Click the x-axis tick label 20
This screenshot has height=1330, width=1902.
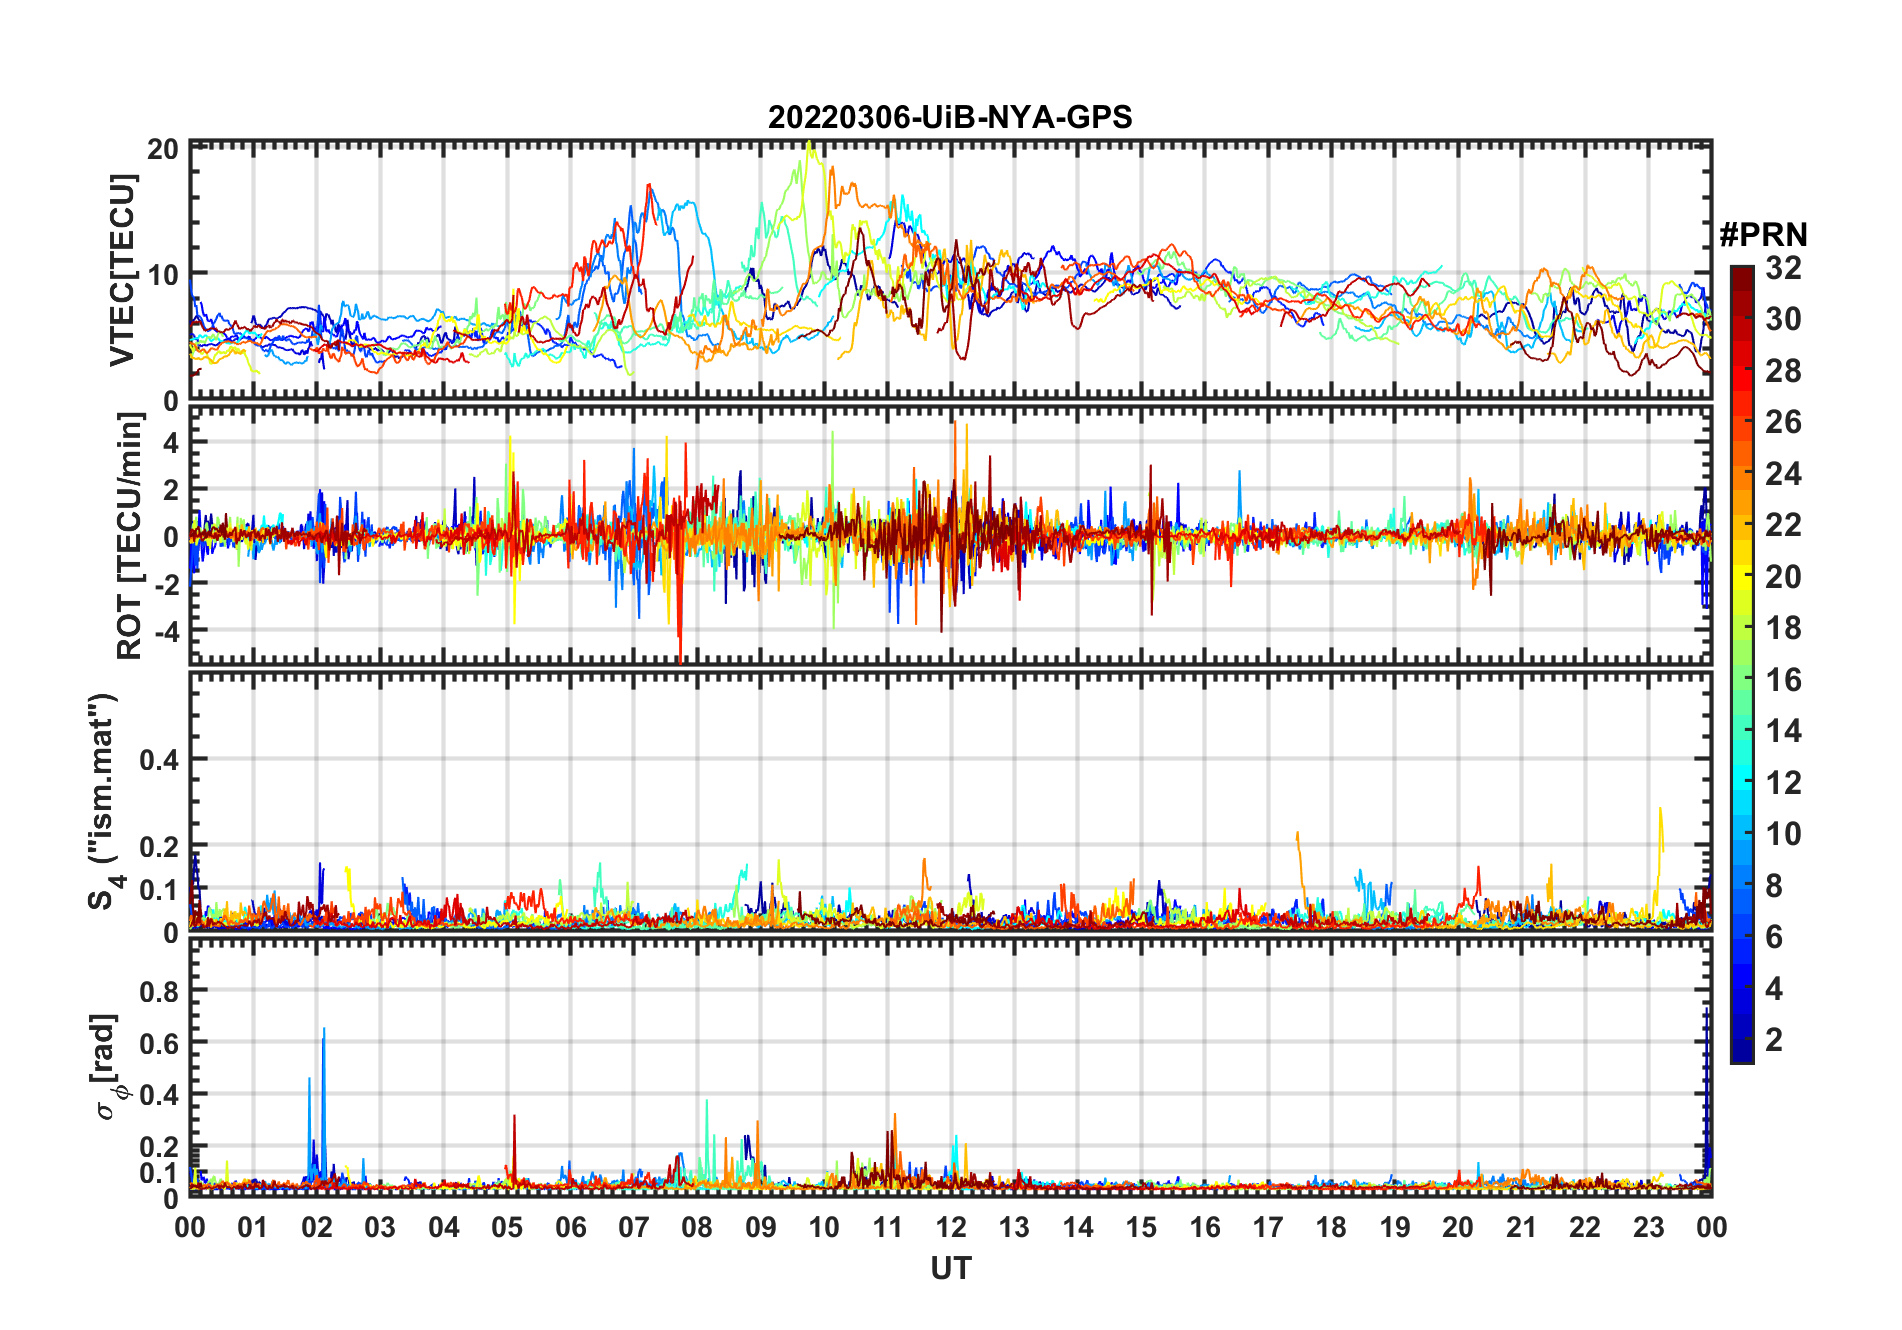point(1458,1227)
